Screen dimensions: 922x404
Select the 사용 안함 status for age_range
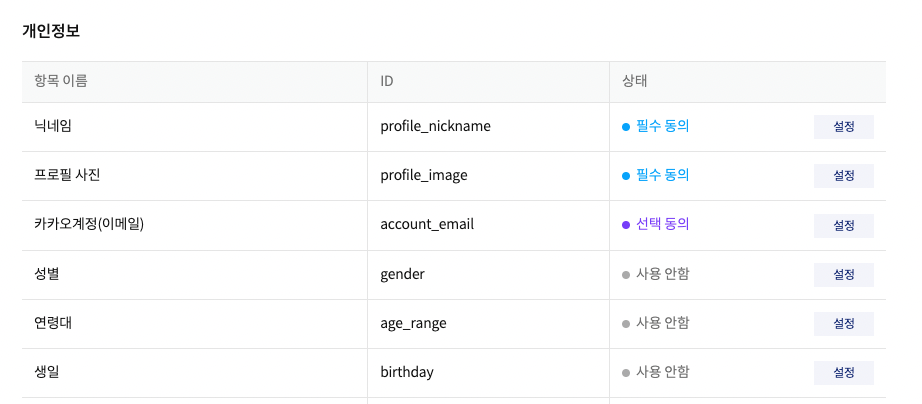662,323
